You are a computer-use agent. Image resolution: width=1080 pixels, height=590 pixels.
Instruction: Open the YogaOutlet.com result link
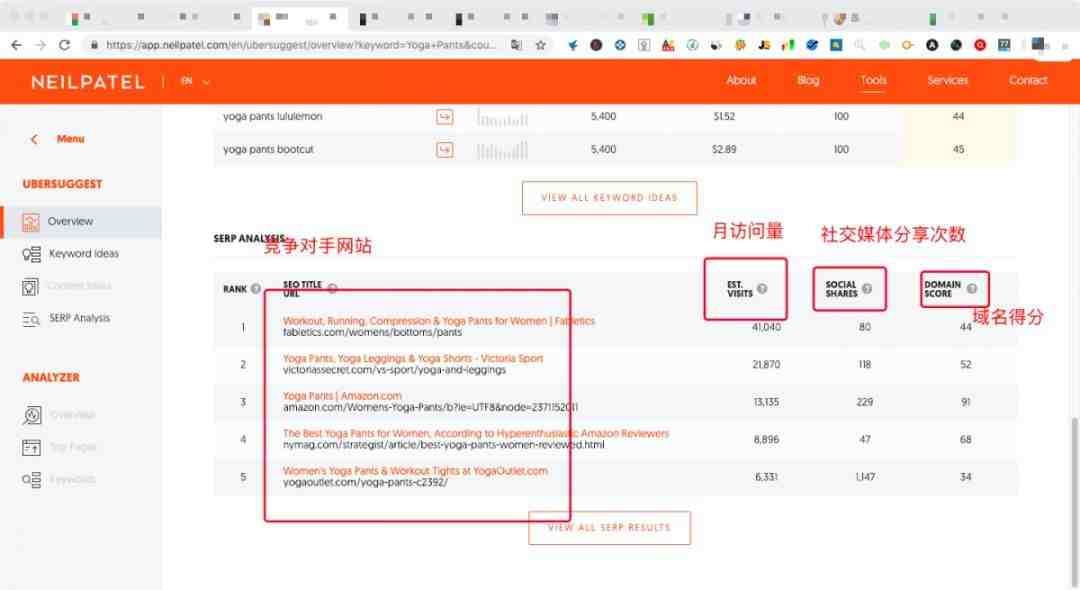[x=415, y=471]
